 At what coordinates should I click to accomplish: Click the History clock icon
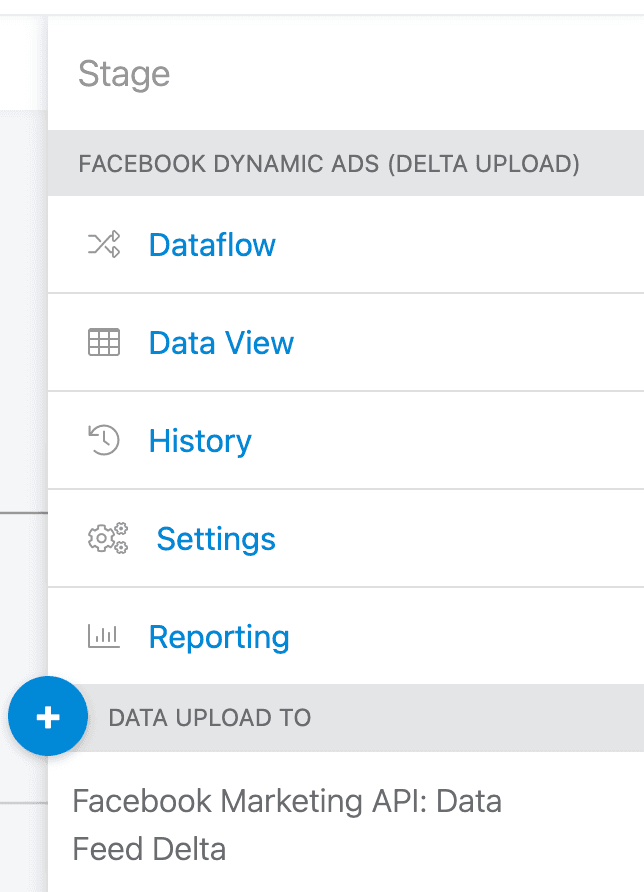pyautogui.click(x=104, y=441)
